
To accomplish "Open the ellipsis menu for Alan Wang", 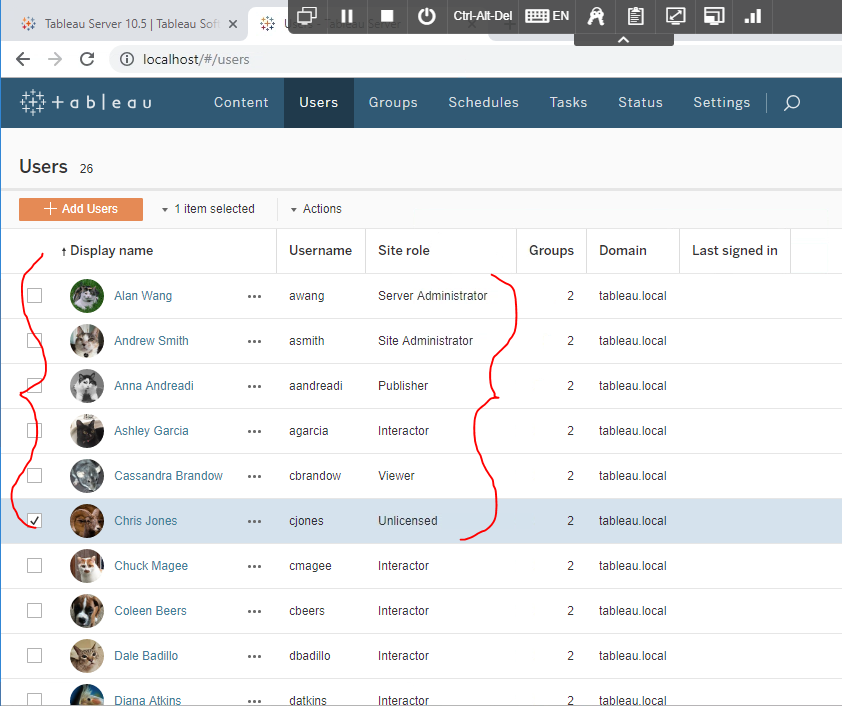I will pyautogui.click(x=255, y=296).
